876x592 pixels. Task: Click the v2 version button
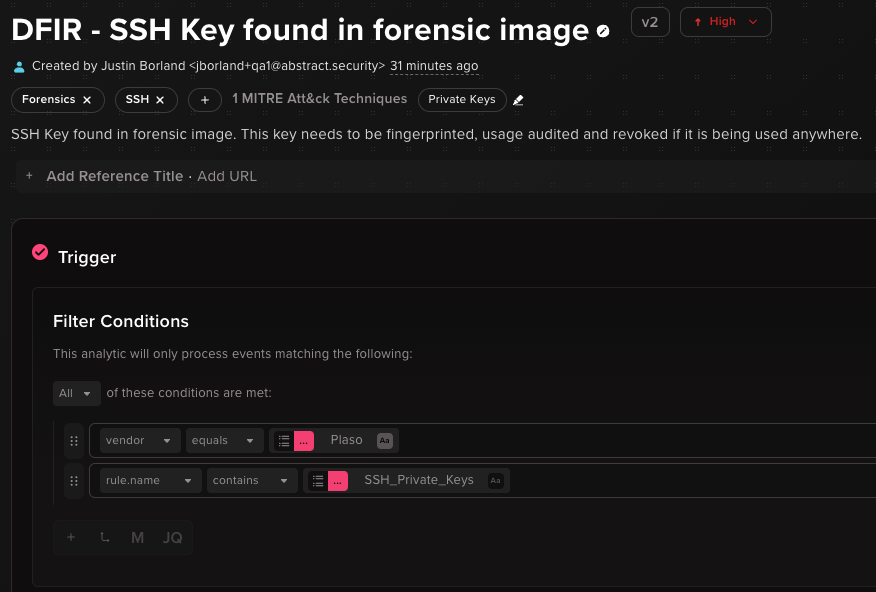(650, 21)
